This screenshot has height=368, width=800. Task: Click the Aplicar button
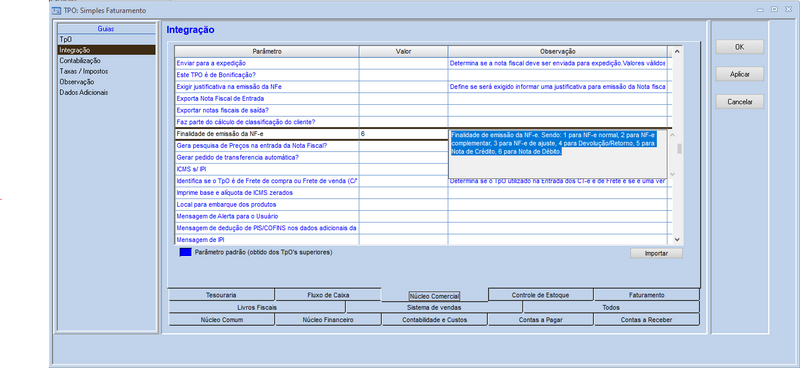739,75
